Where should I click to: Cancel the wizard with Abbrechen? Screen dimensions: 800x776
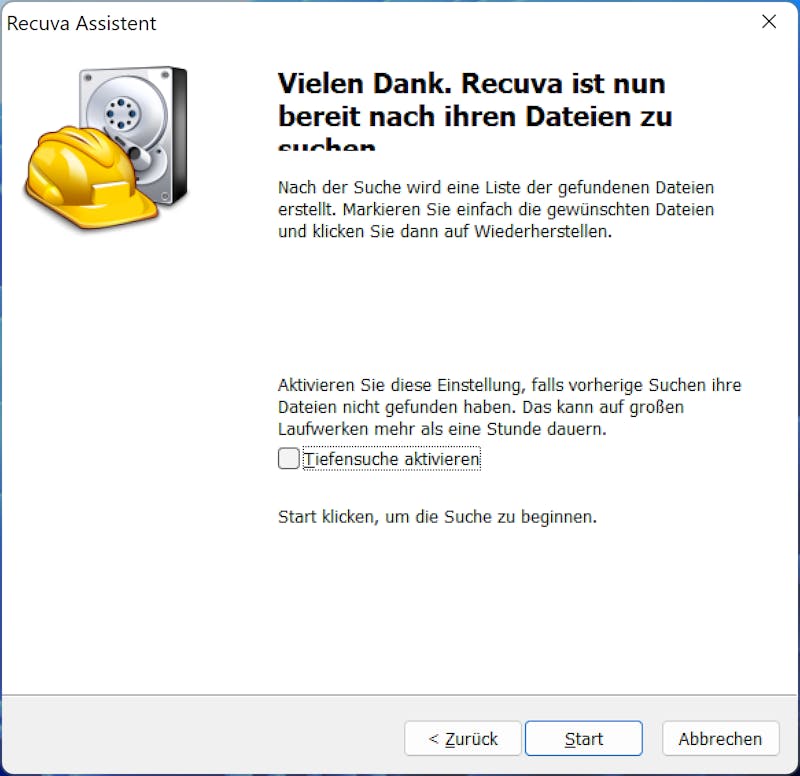click(720, 738)
